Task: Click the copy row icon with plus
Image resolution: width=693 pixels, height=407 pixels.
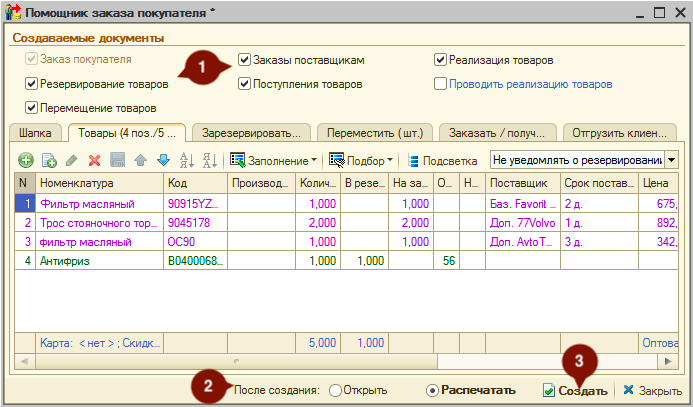Action: tap(49, 160)
